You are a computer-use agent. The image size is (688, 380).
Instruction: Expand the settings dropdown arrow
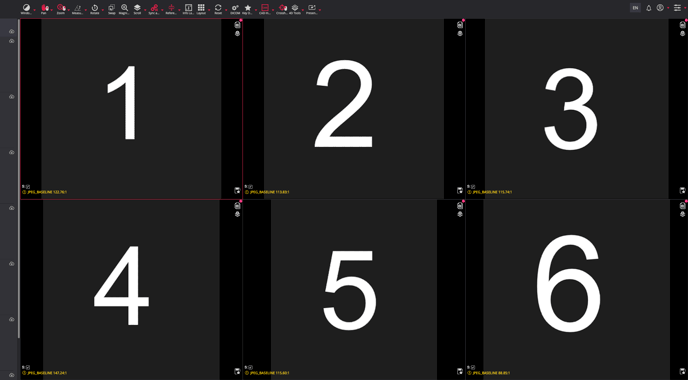point(684,8)
